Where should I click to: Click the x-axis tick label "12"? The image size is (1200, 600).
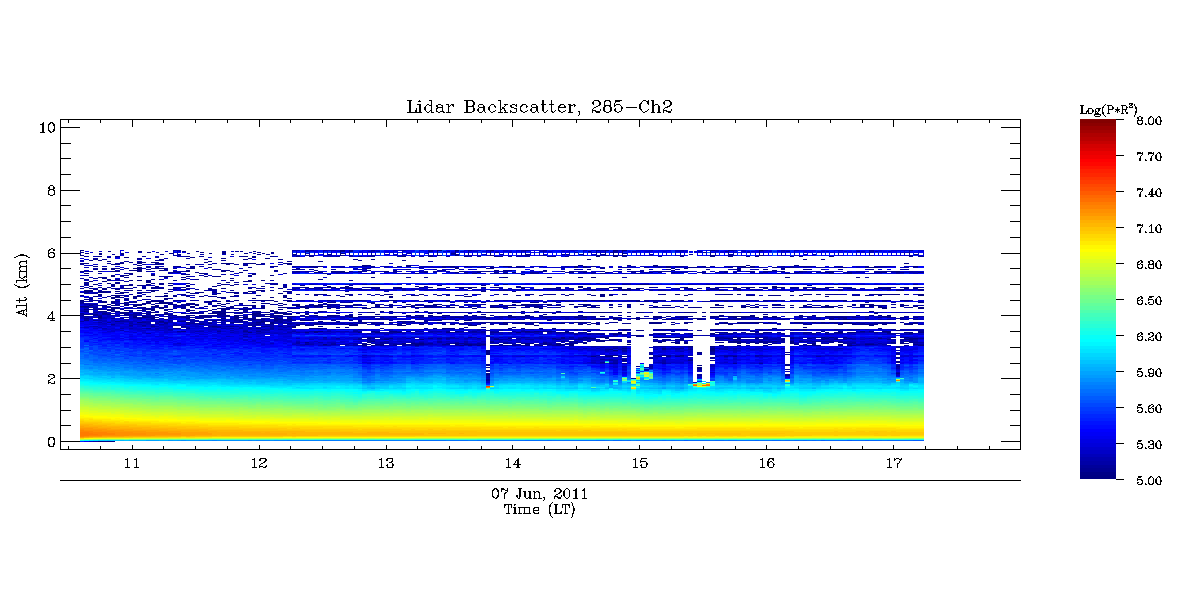click(258, 463)
